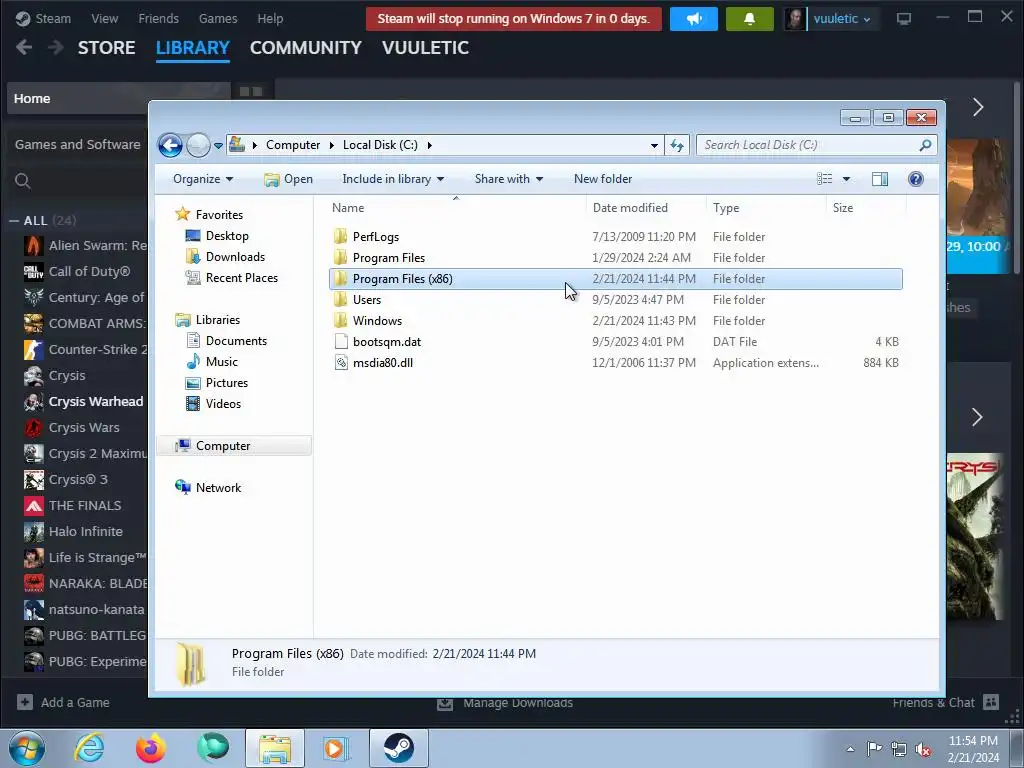Click the Change your view icon
The height and width of the screenshot is (768, 1024).
pyautogui.click(x=825, y=179)
